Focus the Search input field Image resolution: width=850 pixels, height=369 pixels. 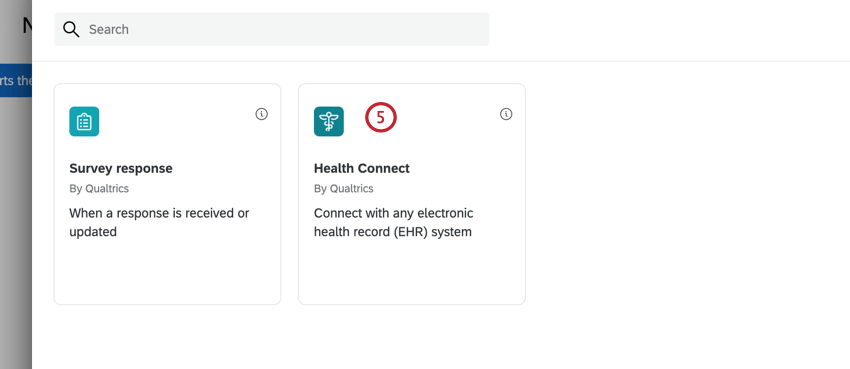272,29
